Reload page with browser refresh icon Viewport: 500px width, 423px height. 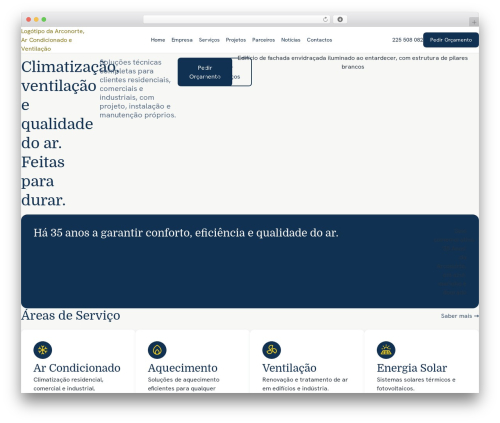pyautogui.click(x=325, y=19)
